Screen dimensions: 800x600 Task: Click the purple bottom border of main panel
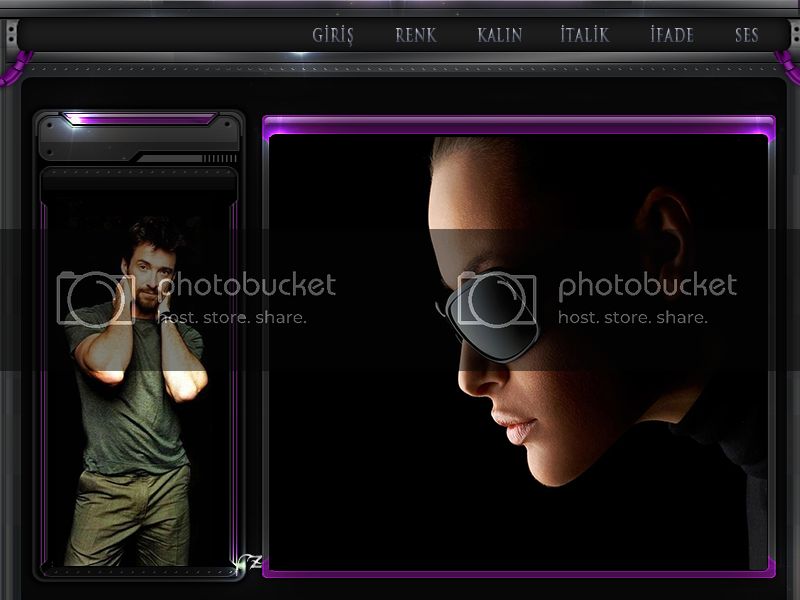coord(518,574)
